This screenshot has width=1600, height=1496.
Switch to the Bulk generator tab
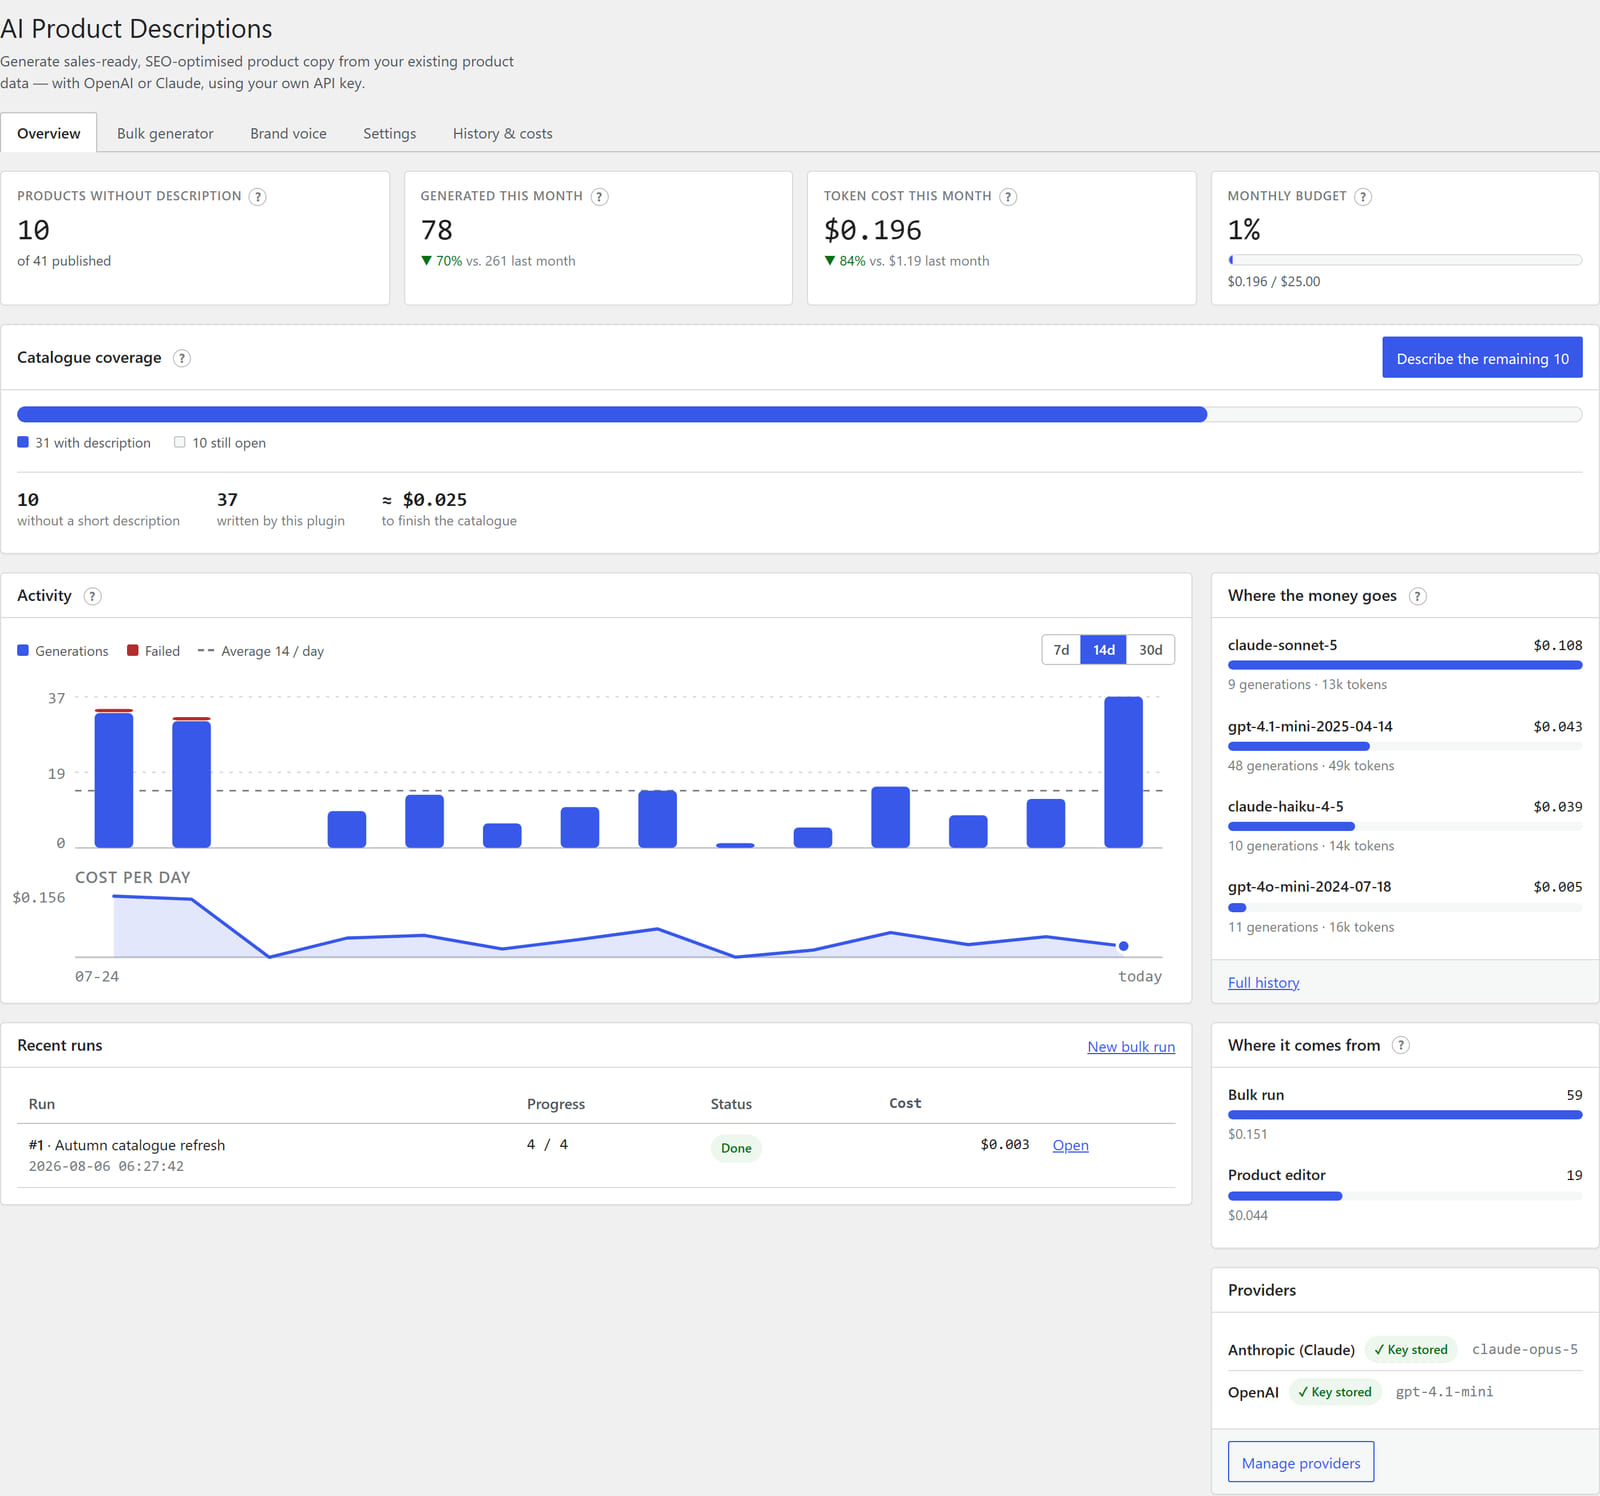[x=165, y=133]
